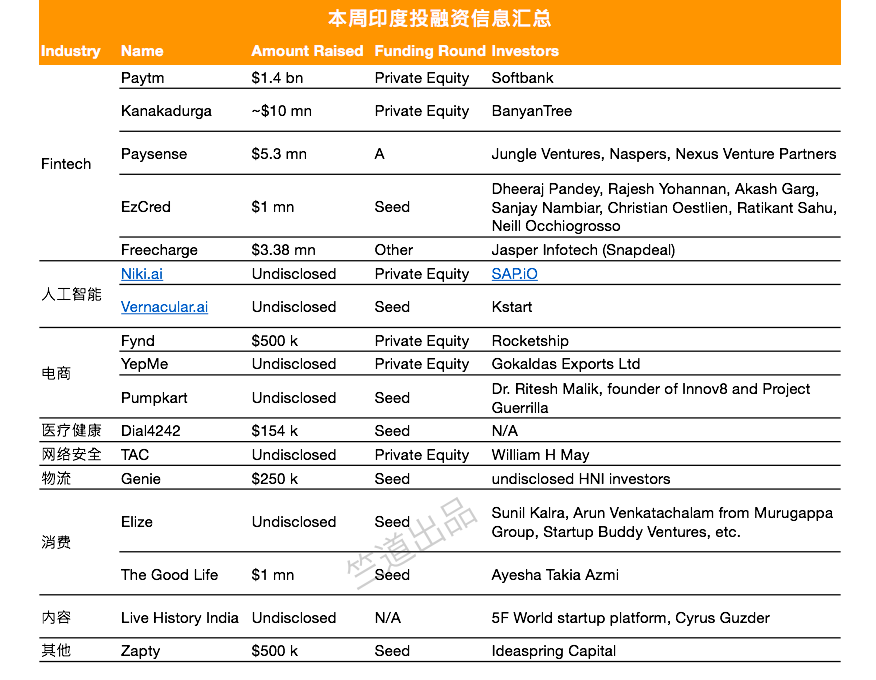Select the N/A funding round cell
The height and width of the screenshot is (680, 876).
coord(388,618)
